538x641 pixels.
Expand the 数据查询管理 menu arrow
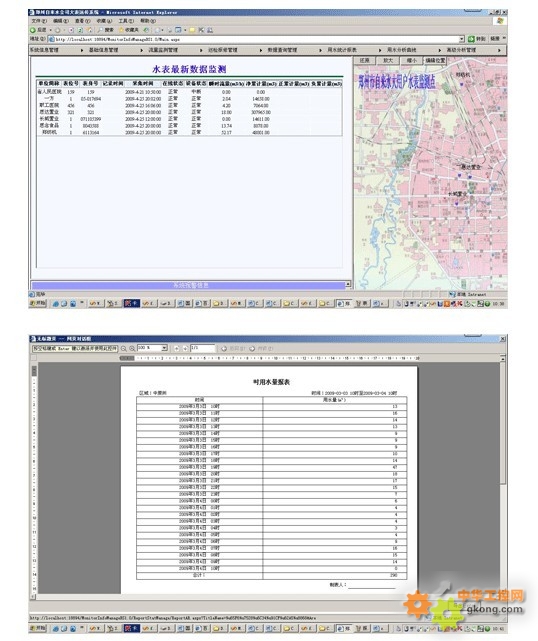[x=321, y=50]
